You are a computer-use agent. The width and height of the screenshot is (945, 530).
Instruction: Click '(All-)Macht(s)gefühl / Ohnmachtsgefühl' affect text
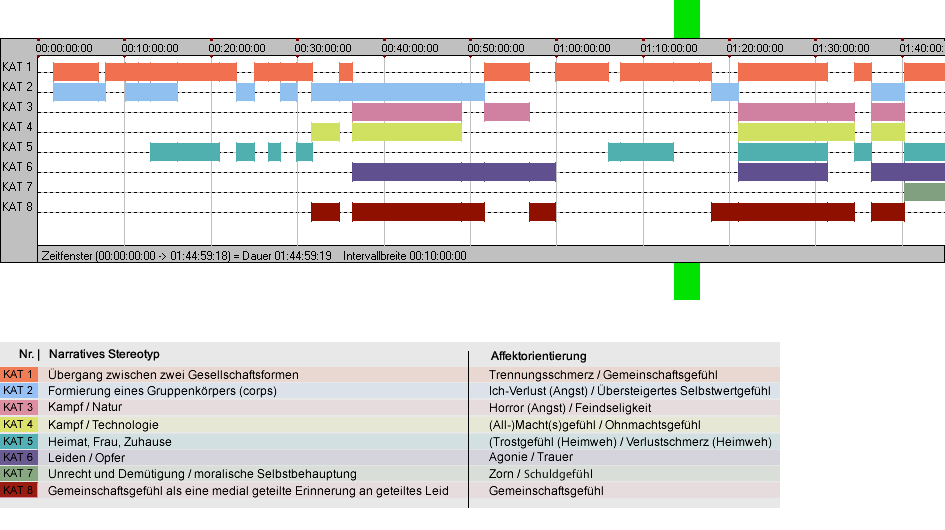click(595, 425)
